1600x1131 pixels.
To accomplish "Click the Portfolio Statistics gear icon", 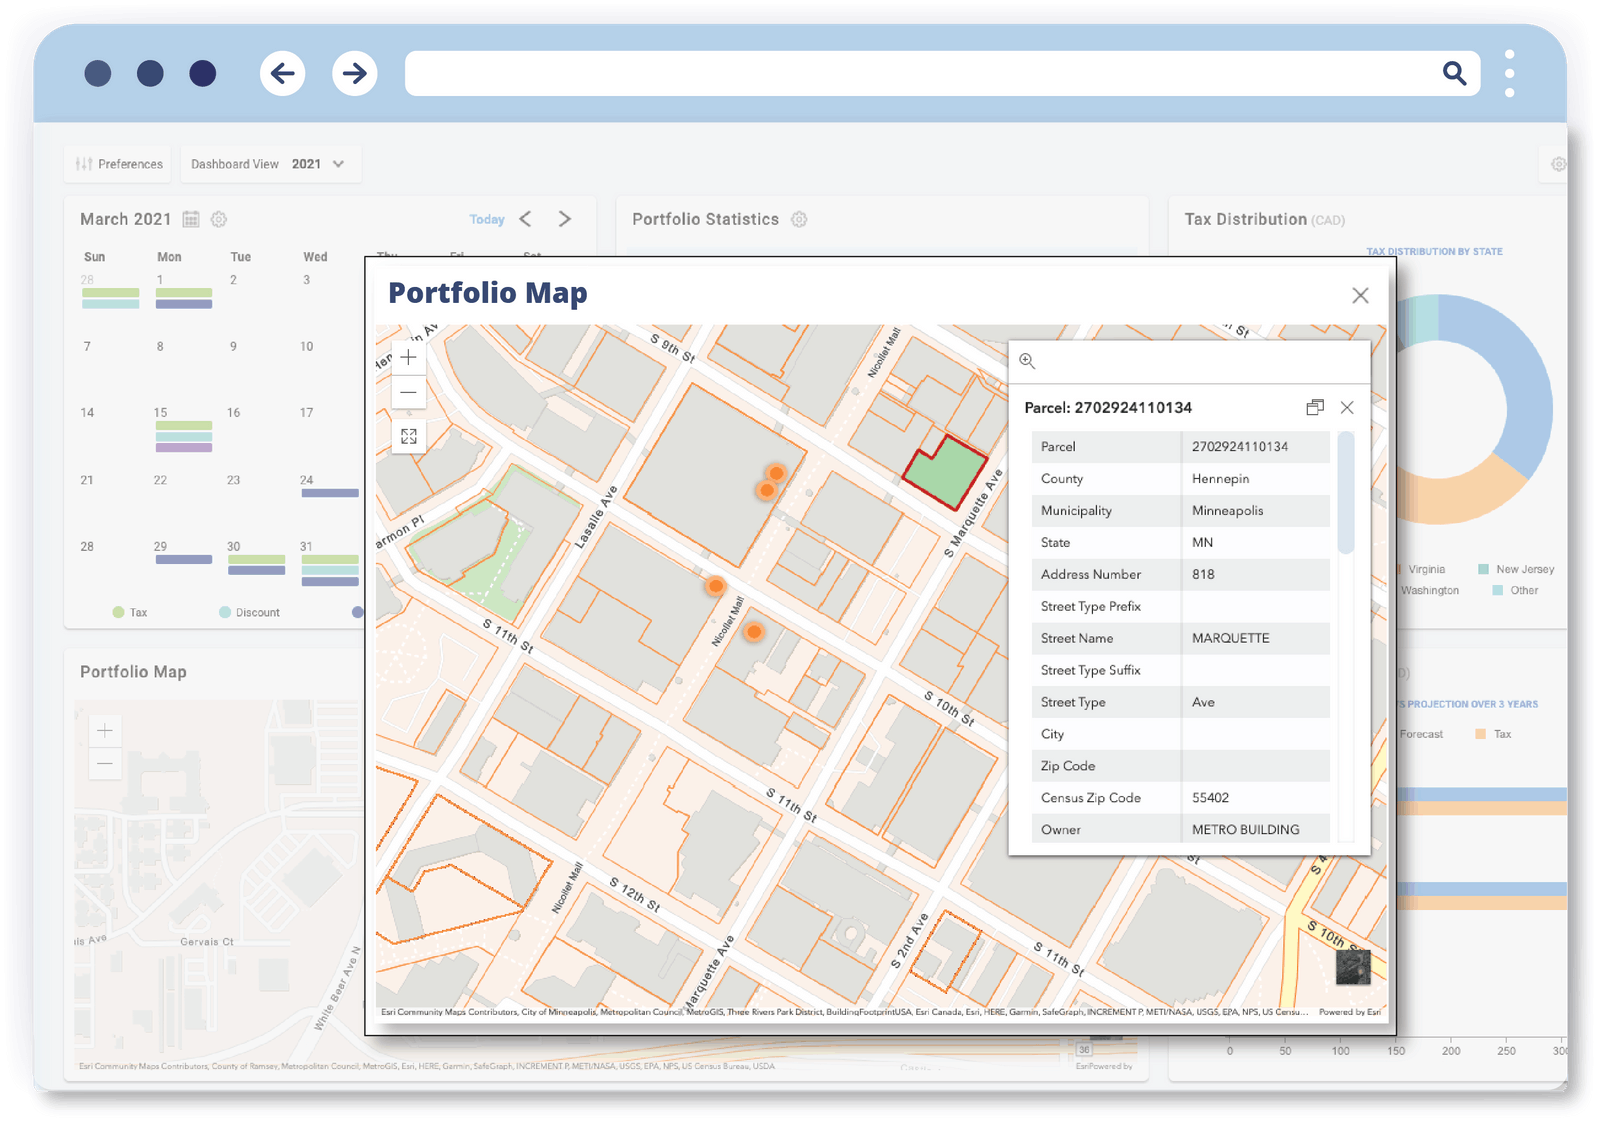I will coord(798,219).
